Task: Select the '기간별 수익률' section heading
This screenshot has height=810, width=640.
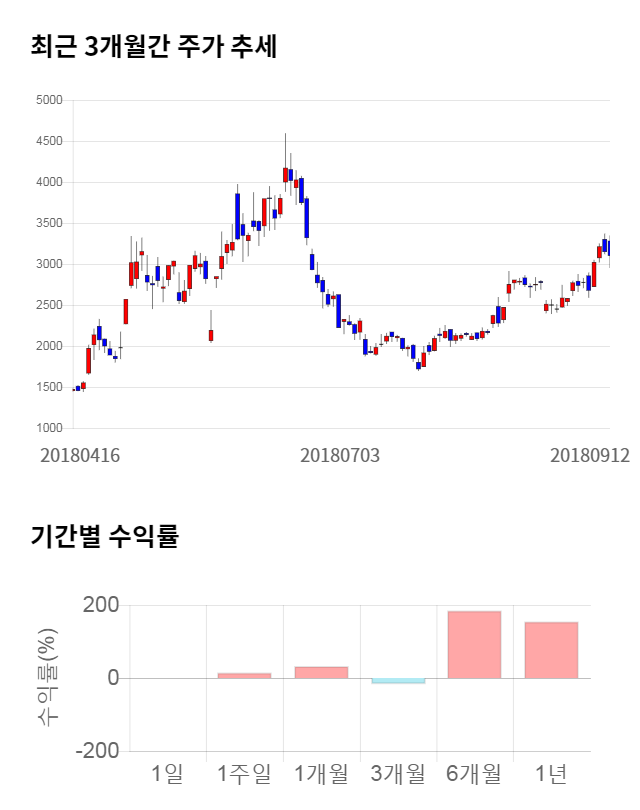Action: [104, 536]
